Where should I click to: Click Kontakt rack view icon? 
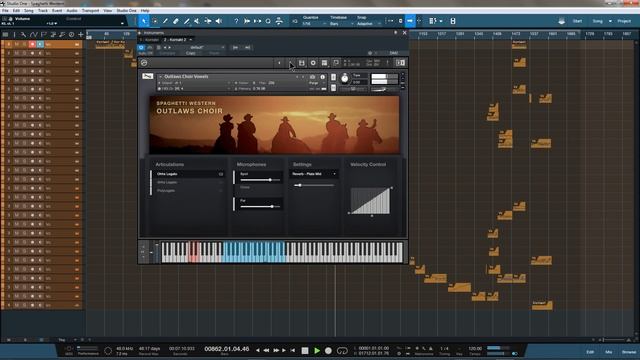tap(324, 63)
